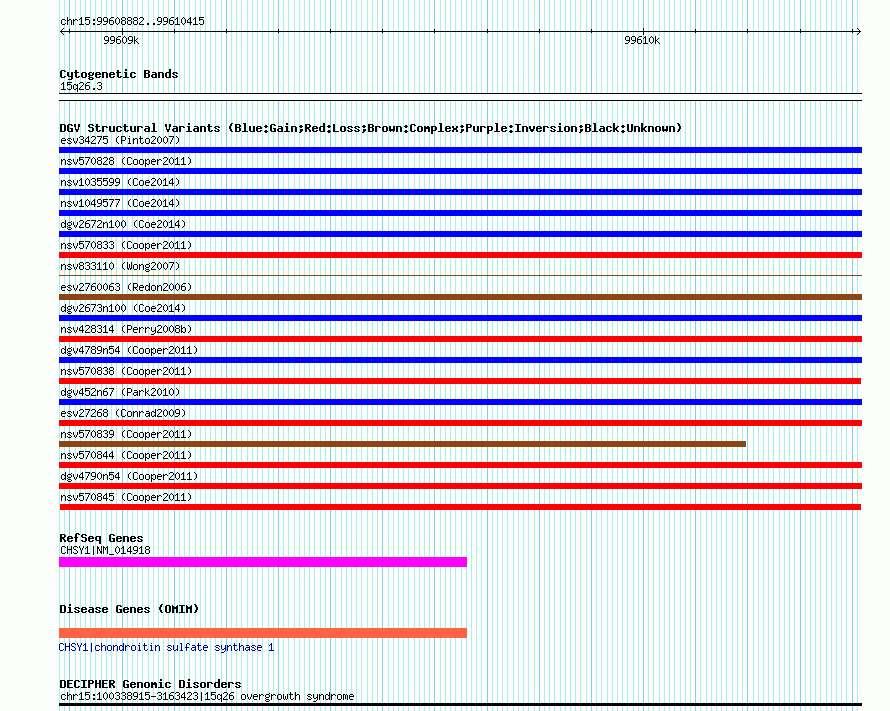This screenshot has height=711, width=890.
Task: Click the dgv4790n54 (Cooper2011) red bar
Action: [x=460, y=486]
